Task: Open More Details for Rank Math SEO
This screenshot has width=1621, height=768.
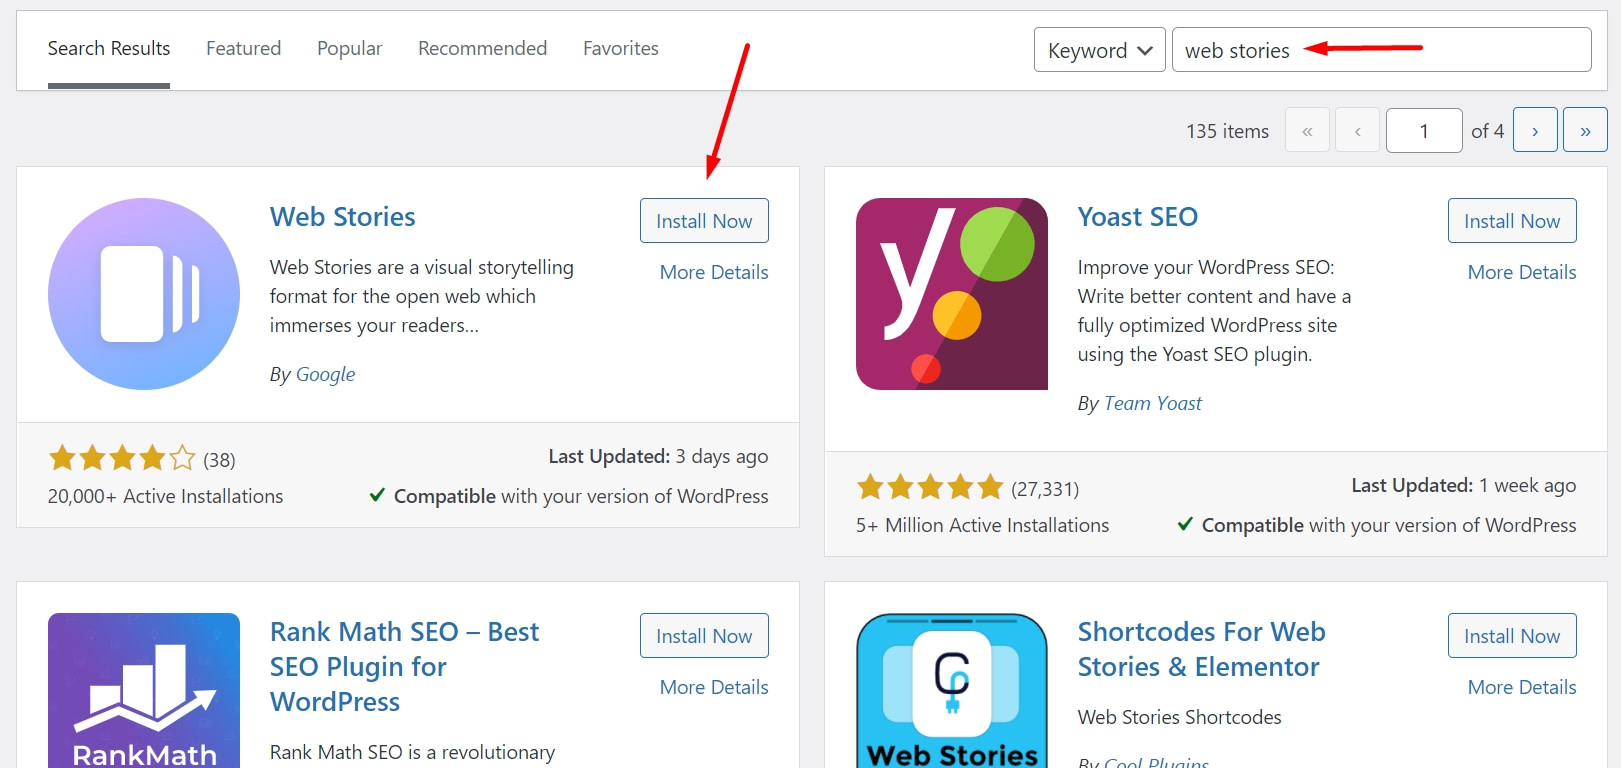Action: (x=713, y=687)
